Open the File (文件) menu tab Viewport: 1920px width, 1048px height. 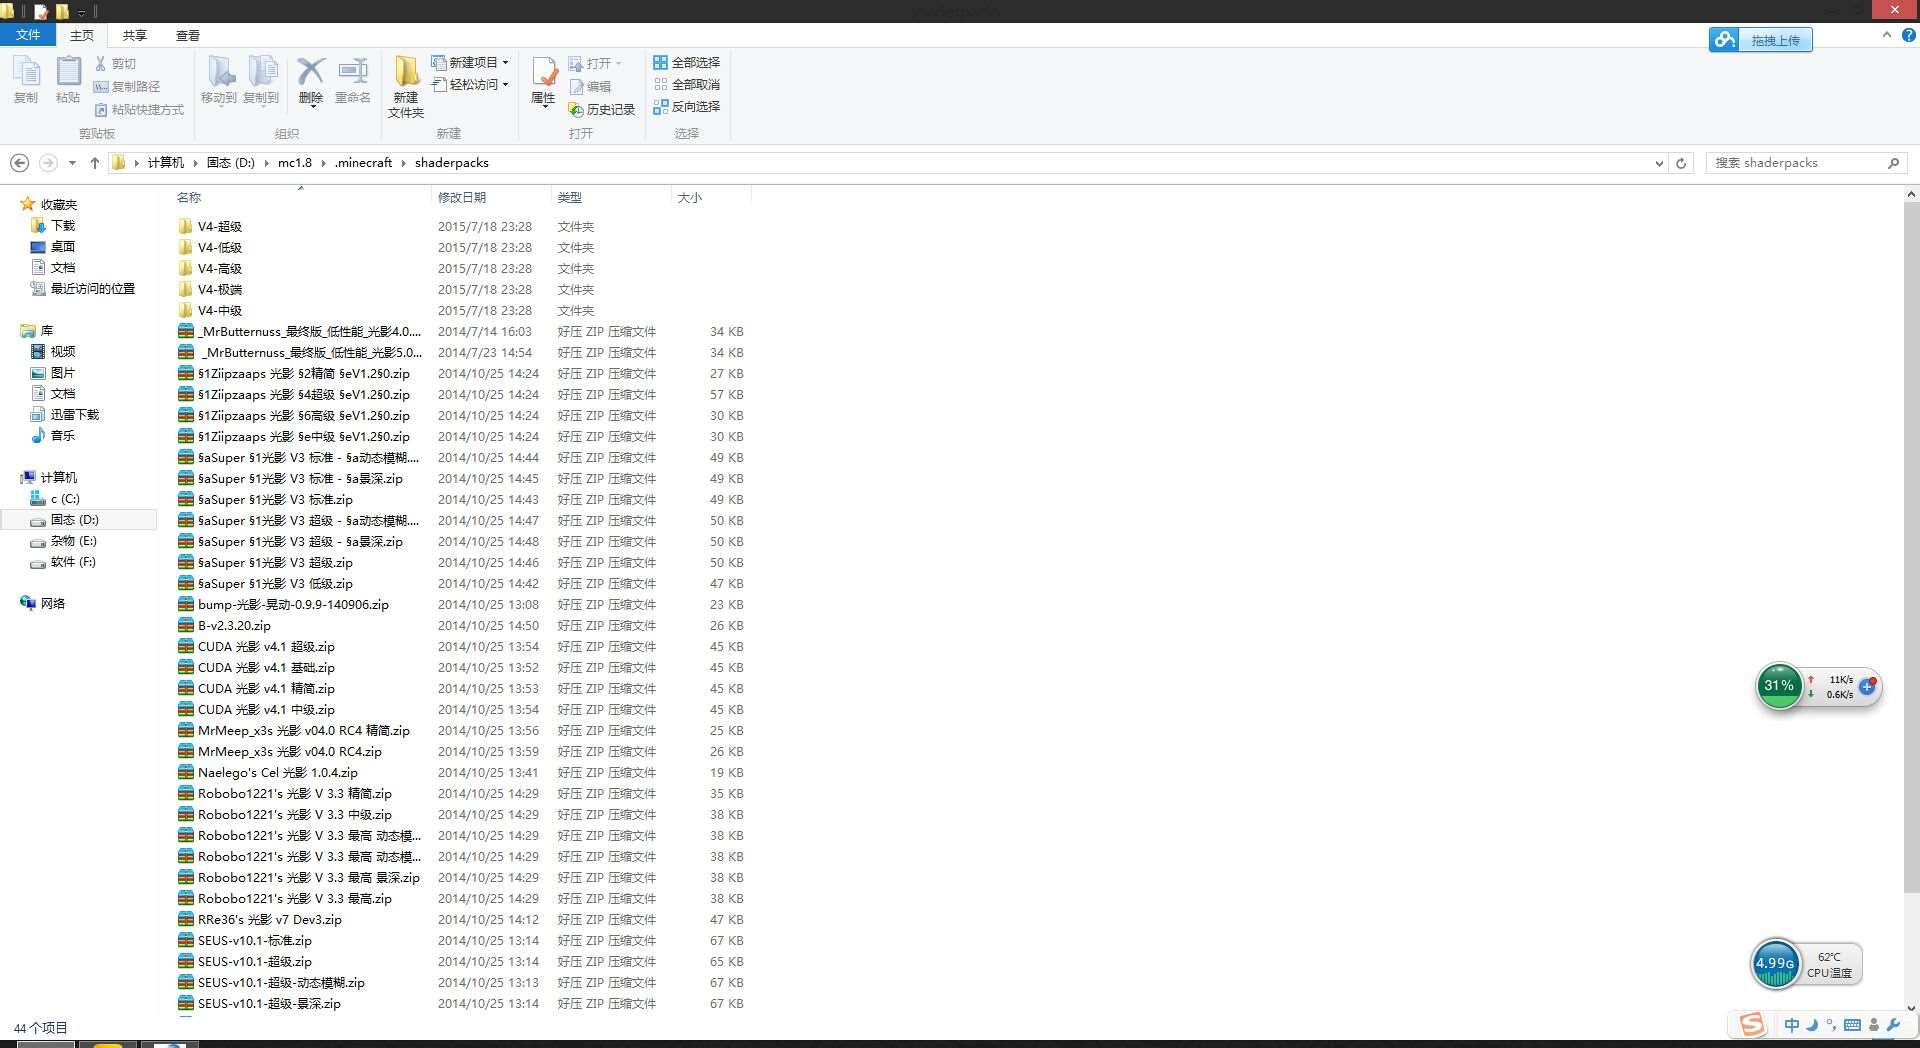click(x=28, y=35)
